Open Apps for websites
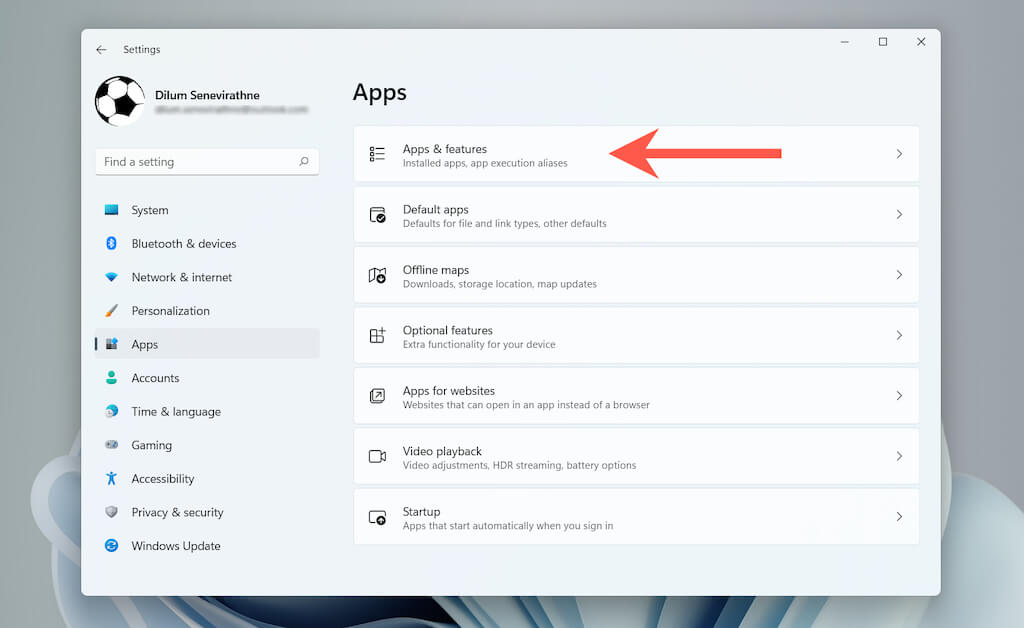1024x628 pixels. (636, 396)
